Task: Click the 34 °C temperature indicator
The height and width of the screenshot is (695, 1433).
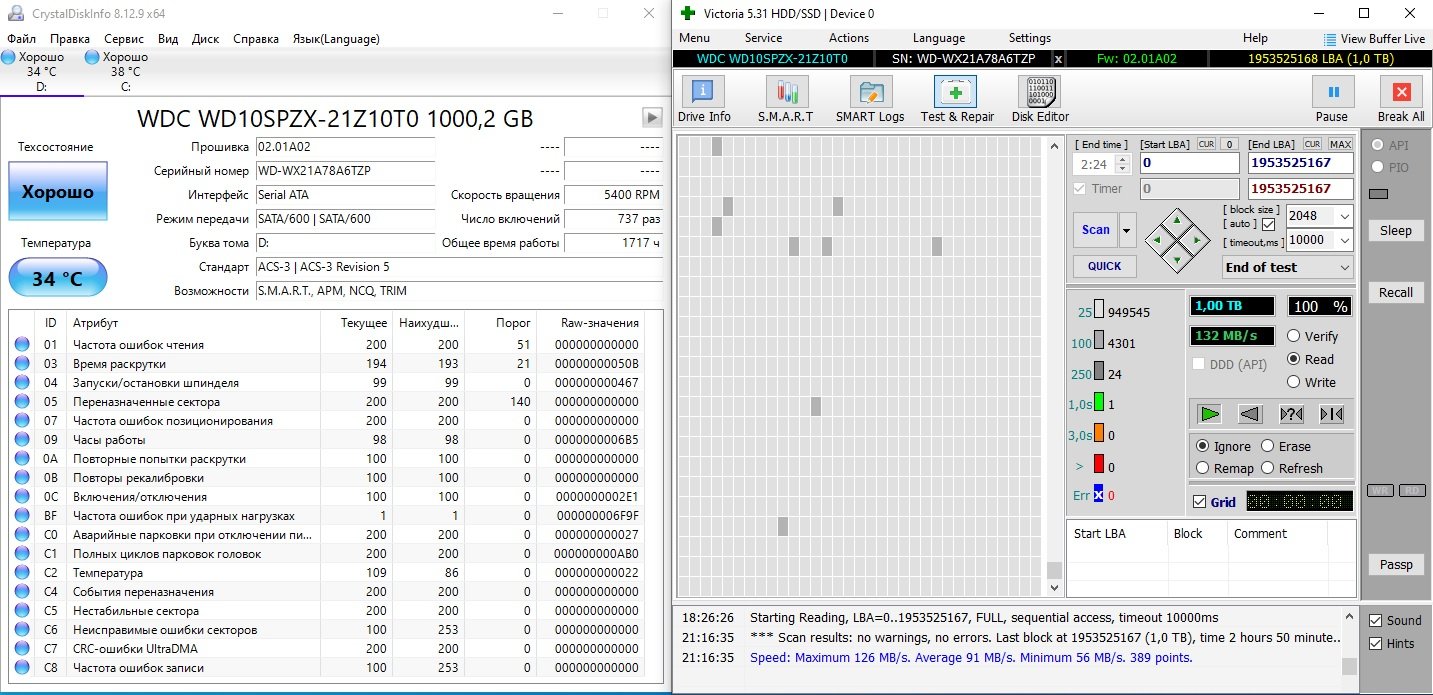Action: click(x=57, y=278)
